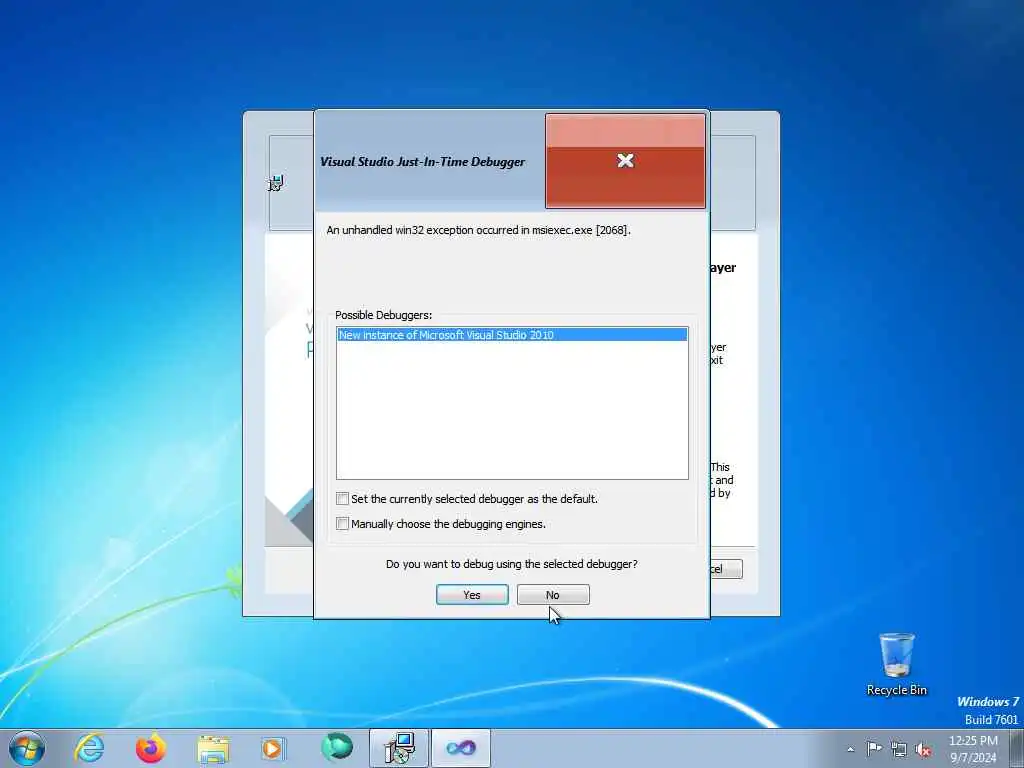Click No to decline debugging
This screenshot has width=1024, height=768.
[553, 595]
